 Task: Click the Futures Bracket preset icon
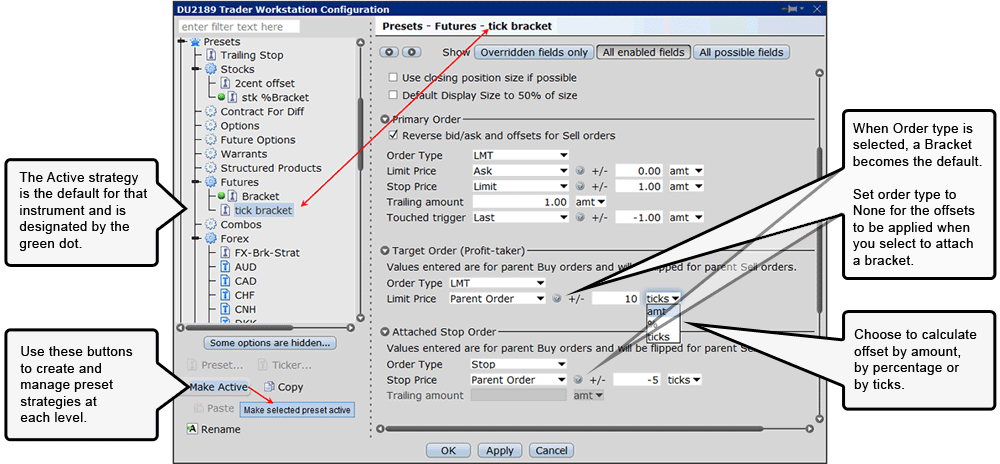pyautogui.click(x=233, y=196)
